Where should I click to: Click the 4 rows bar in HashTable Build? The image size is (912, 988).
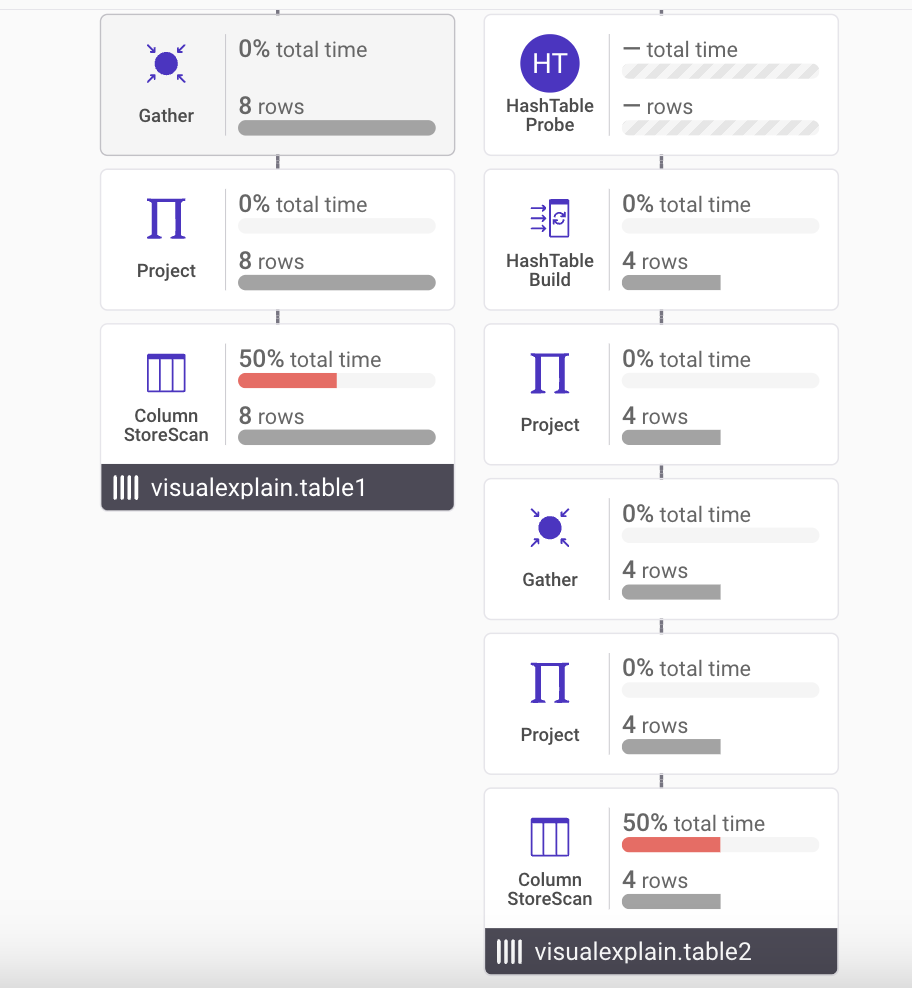(671, 283)
